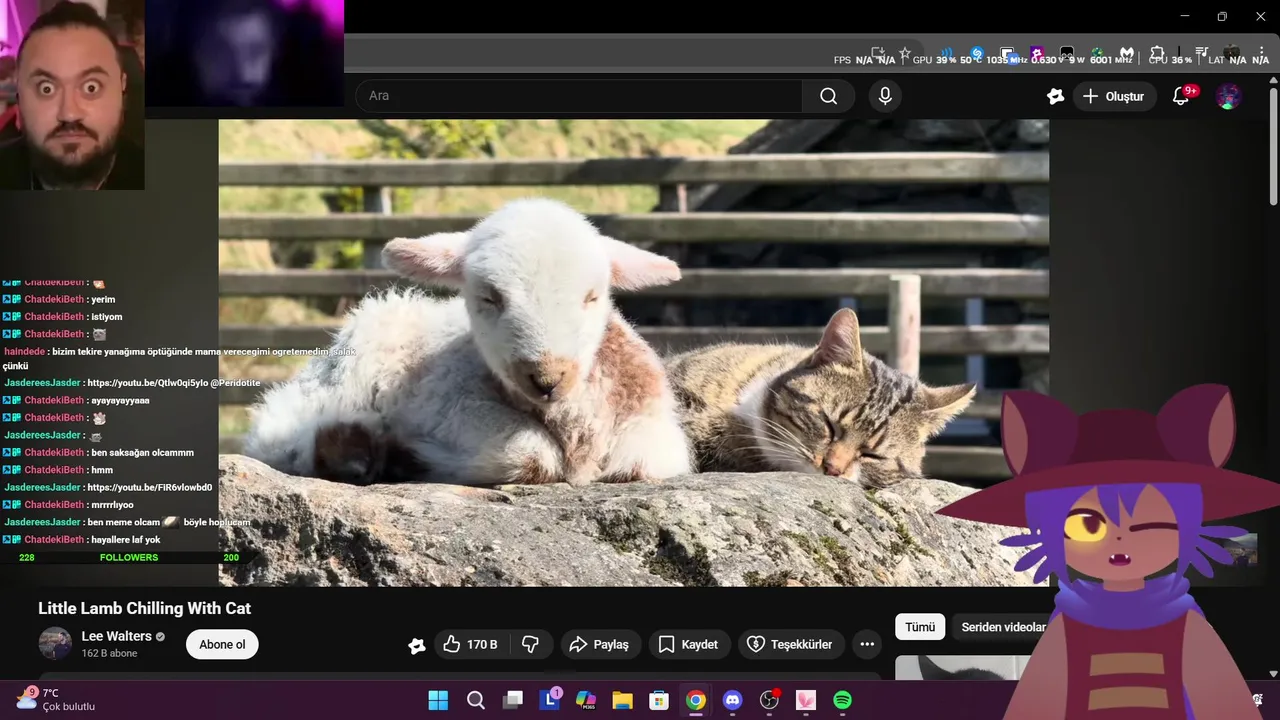Open Microsoft Store from the taskbar
This screenshot has width=1280, height=720.
pos(659,700)
